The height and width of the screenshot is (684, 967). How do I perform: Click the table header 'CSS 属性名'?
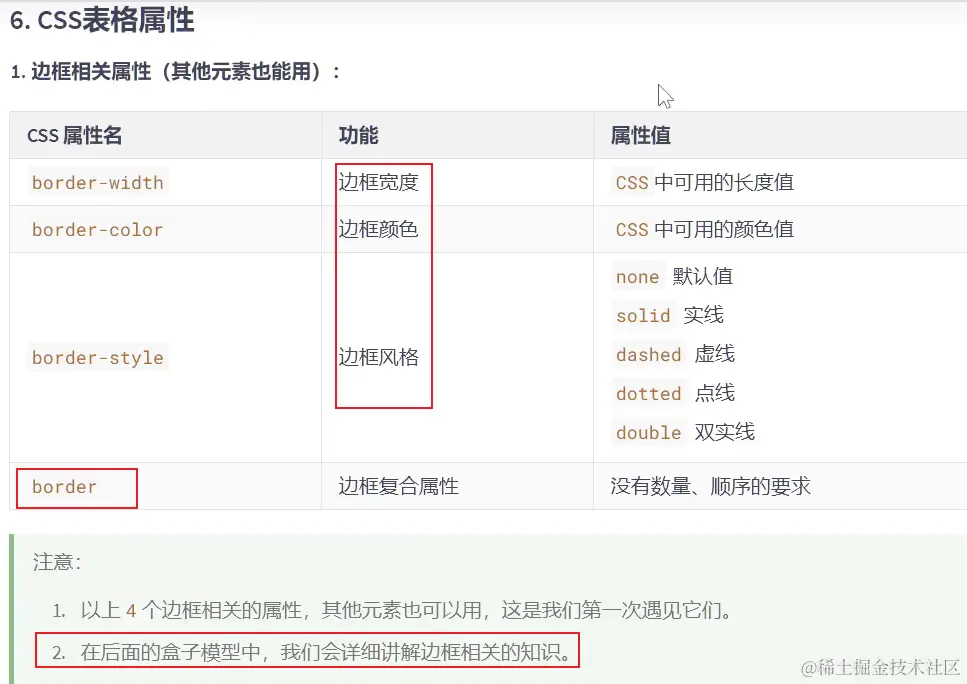[75, 135]
